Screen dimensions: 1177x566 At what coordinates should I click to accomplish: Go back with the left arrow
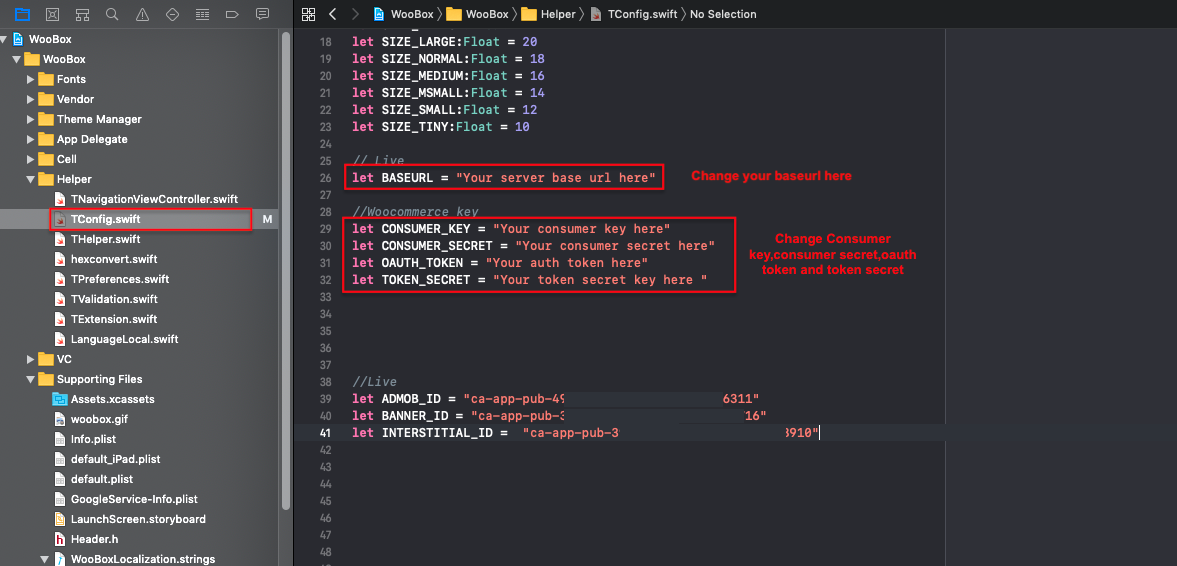[x=333, y=14]
